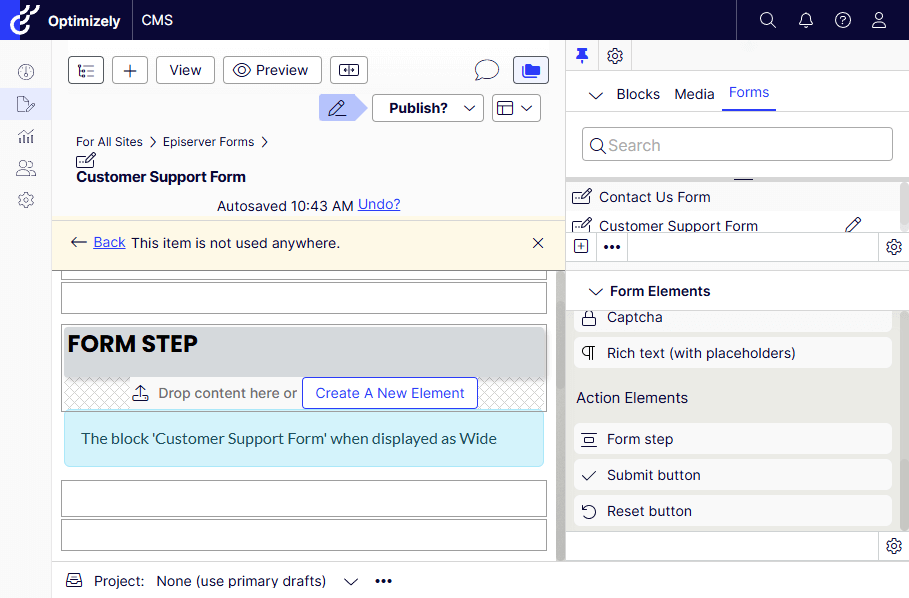909x598 pixels.
Task: Pin the assets pane
Action: [x=582, y=55]
